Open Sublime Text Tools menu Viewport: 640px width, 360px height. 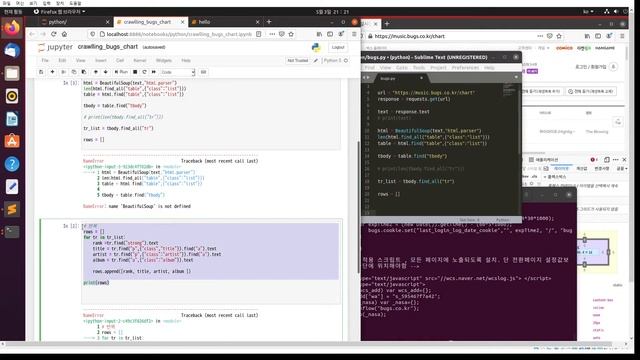419,67
